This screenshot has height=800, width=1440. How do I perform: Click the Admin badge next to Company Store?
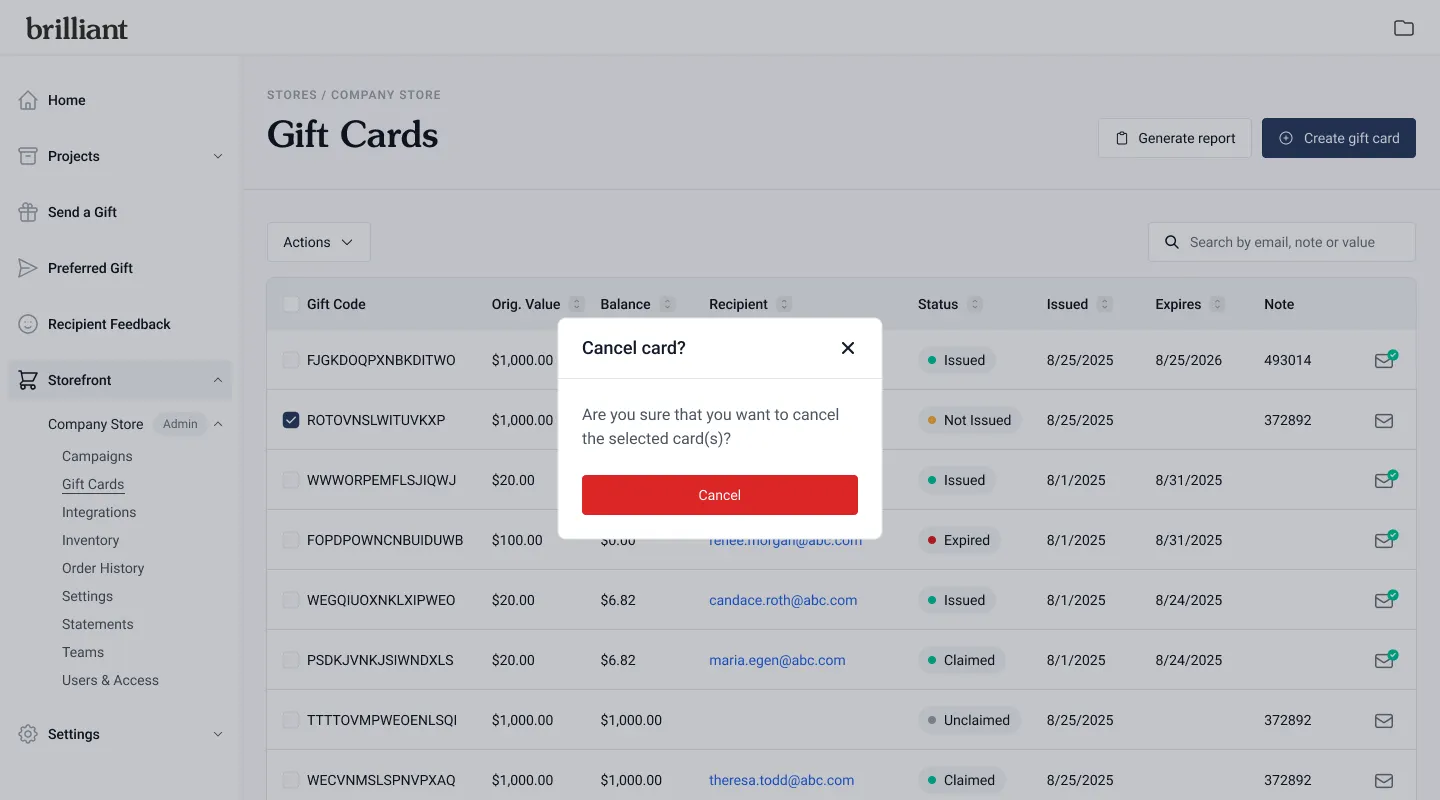click(180, 424)
